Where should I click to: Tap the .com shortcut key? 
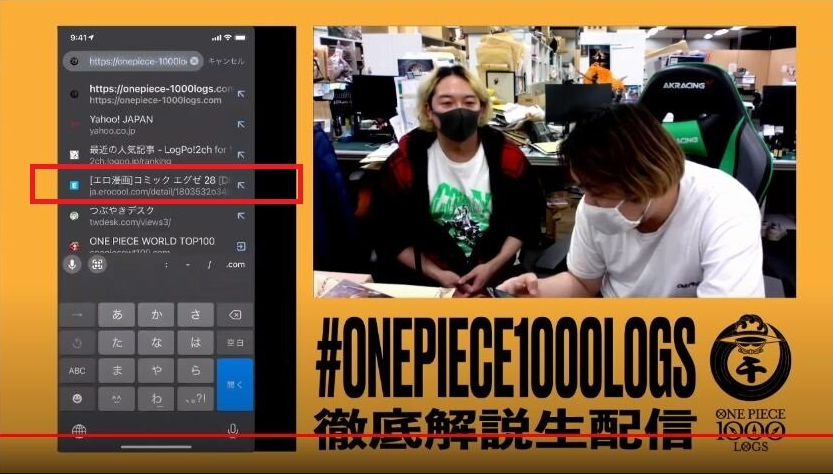point(235,264)
